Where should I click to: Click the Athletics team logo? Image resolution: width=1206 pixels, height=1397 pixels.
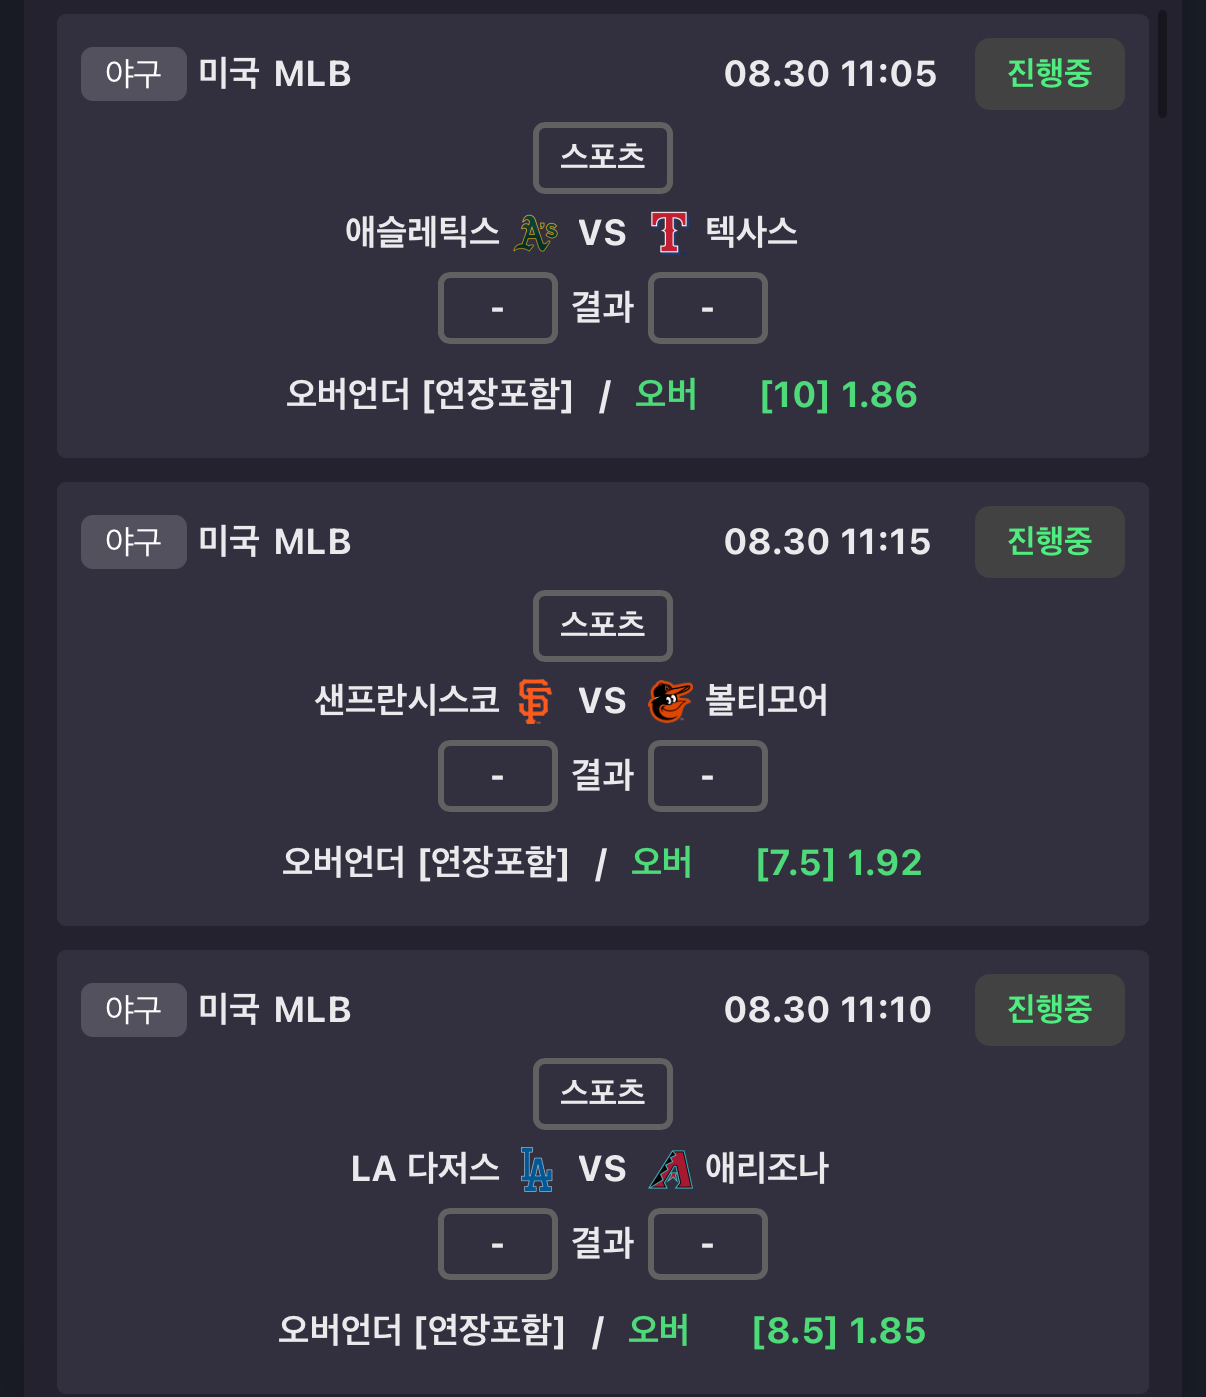point(535,233)
